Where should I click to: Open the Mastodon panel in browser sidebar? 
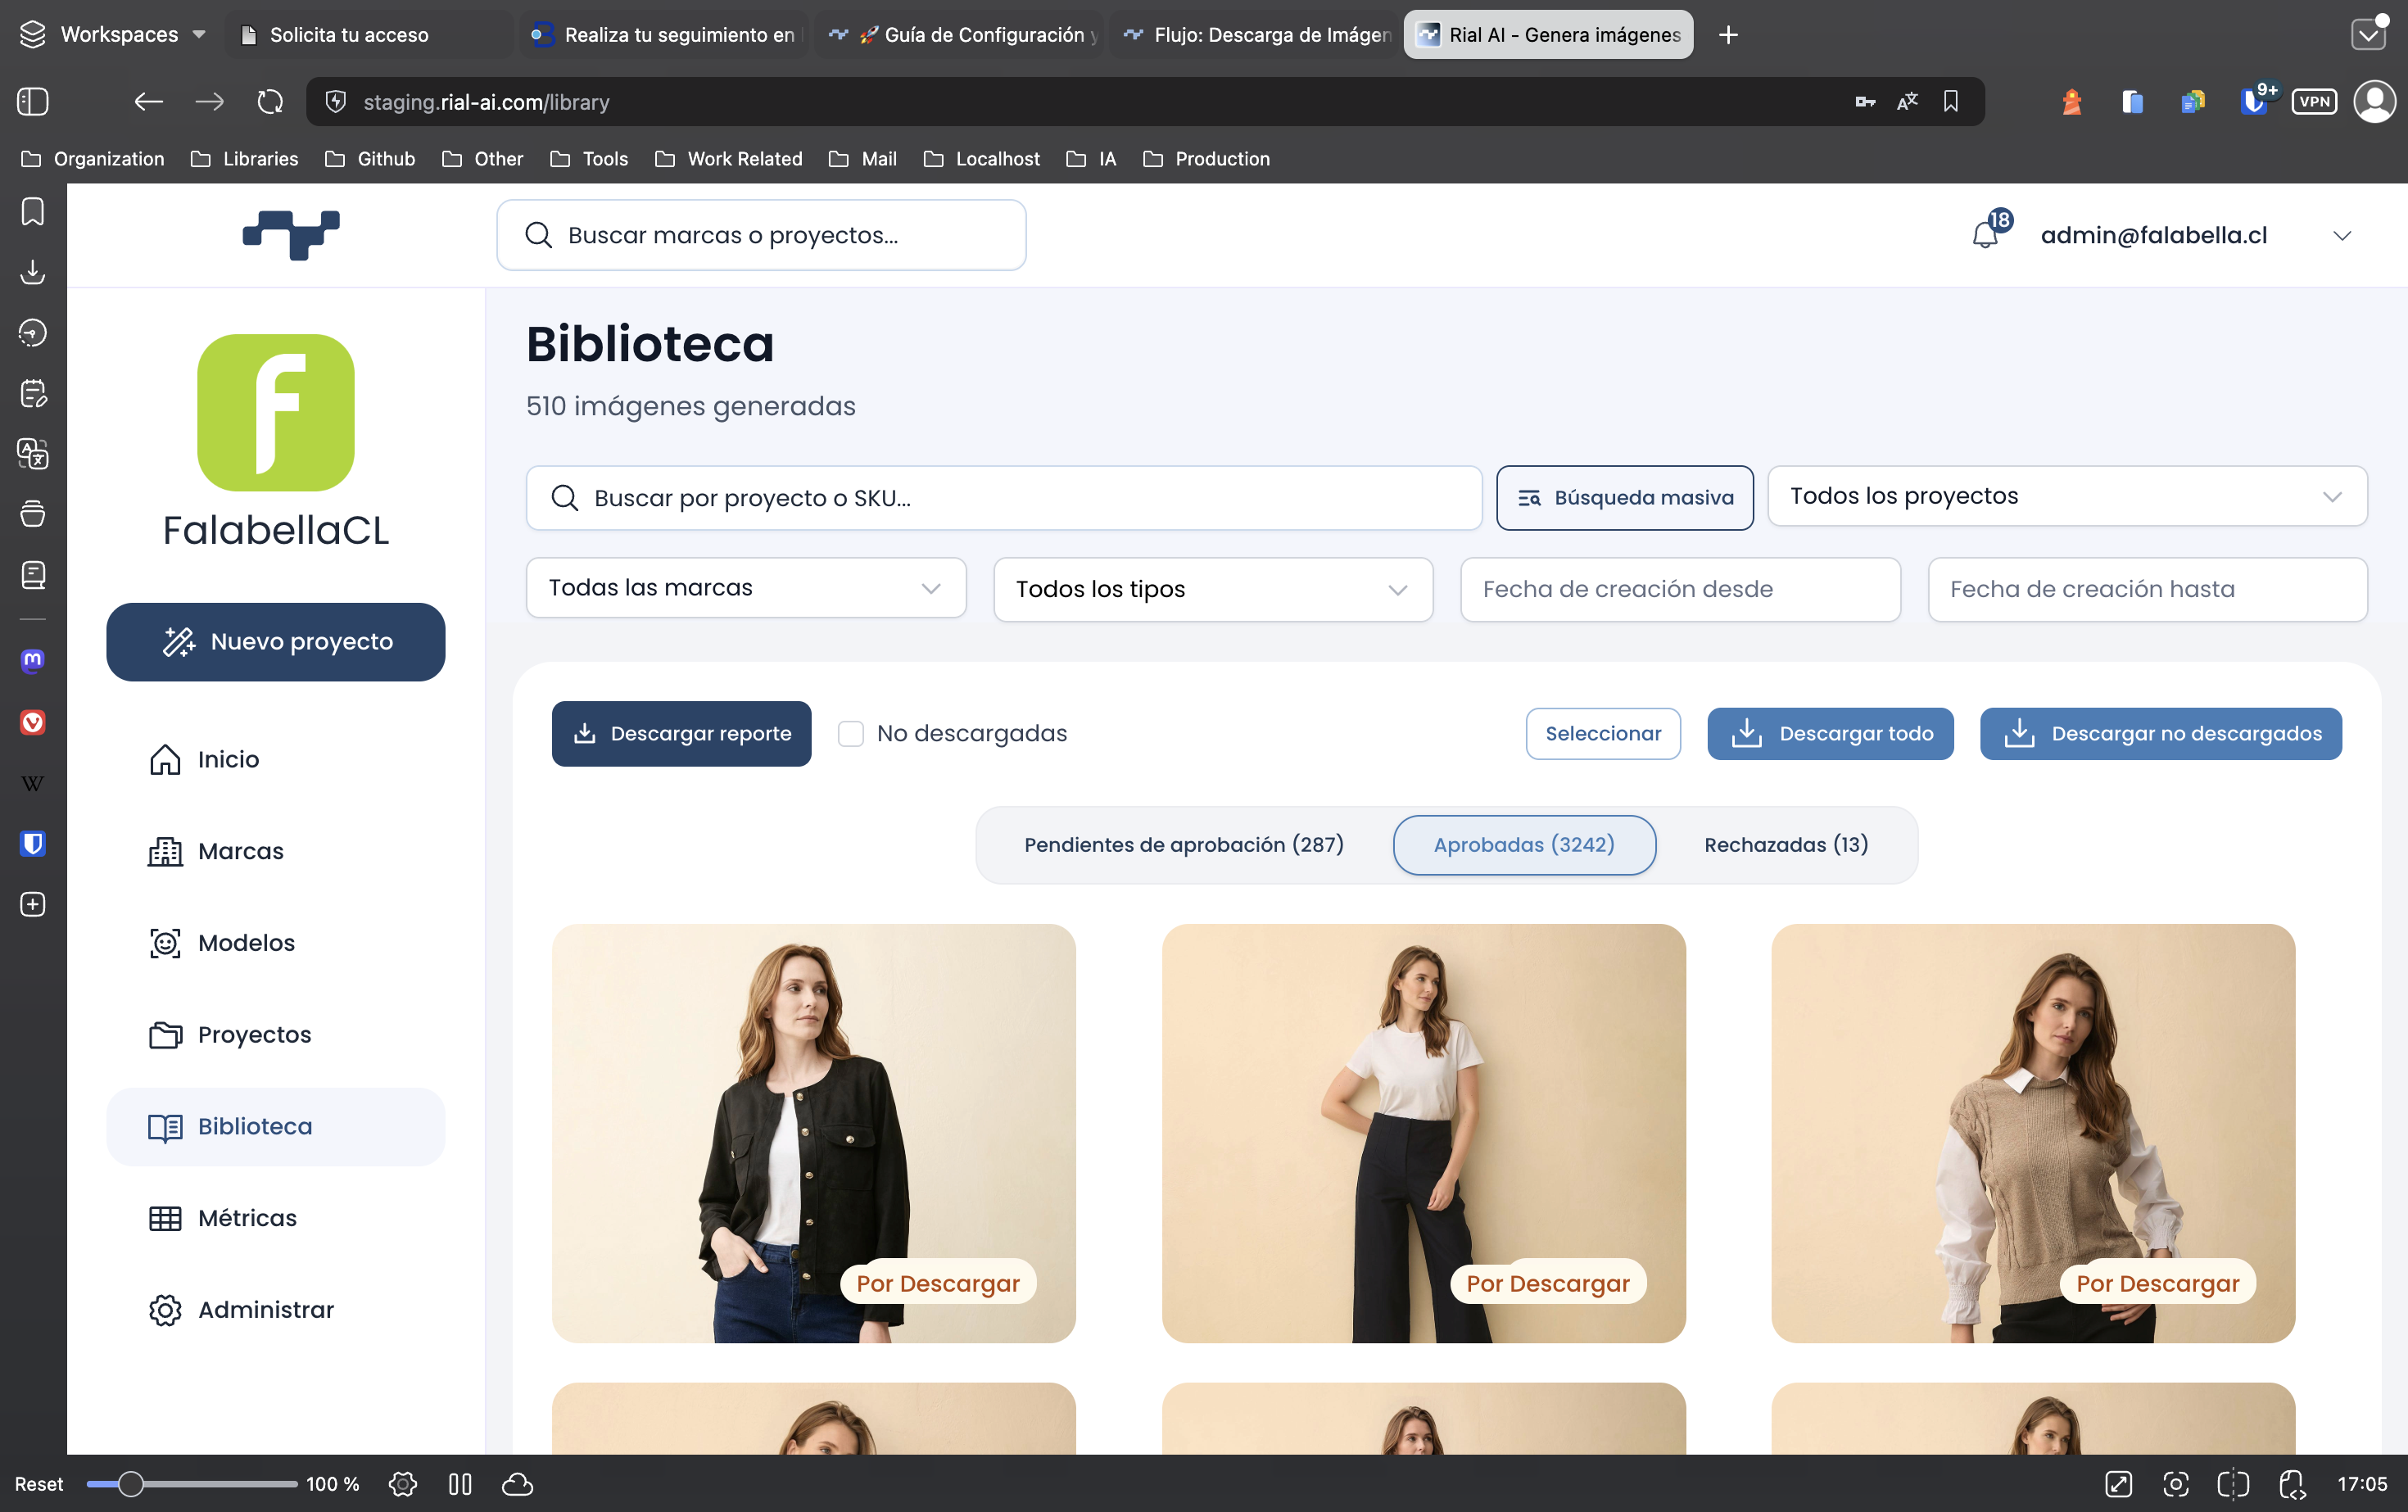pyautogui.click(x=33, y=660)
